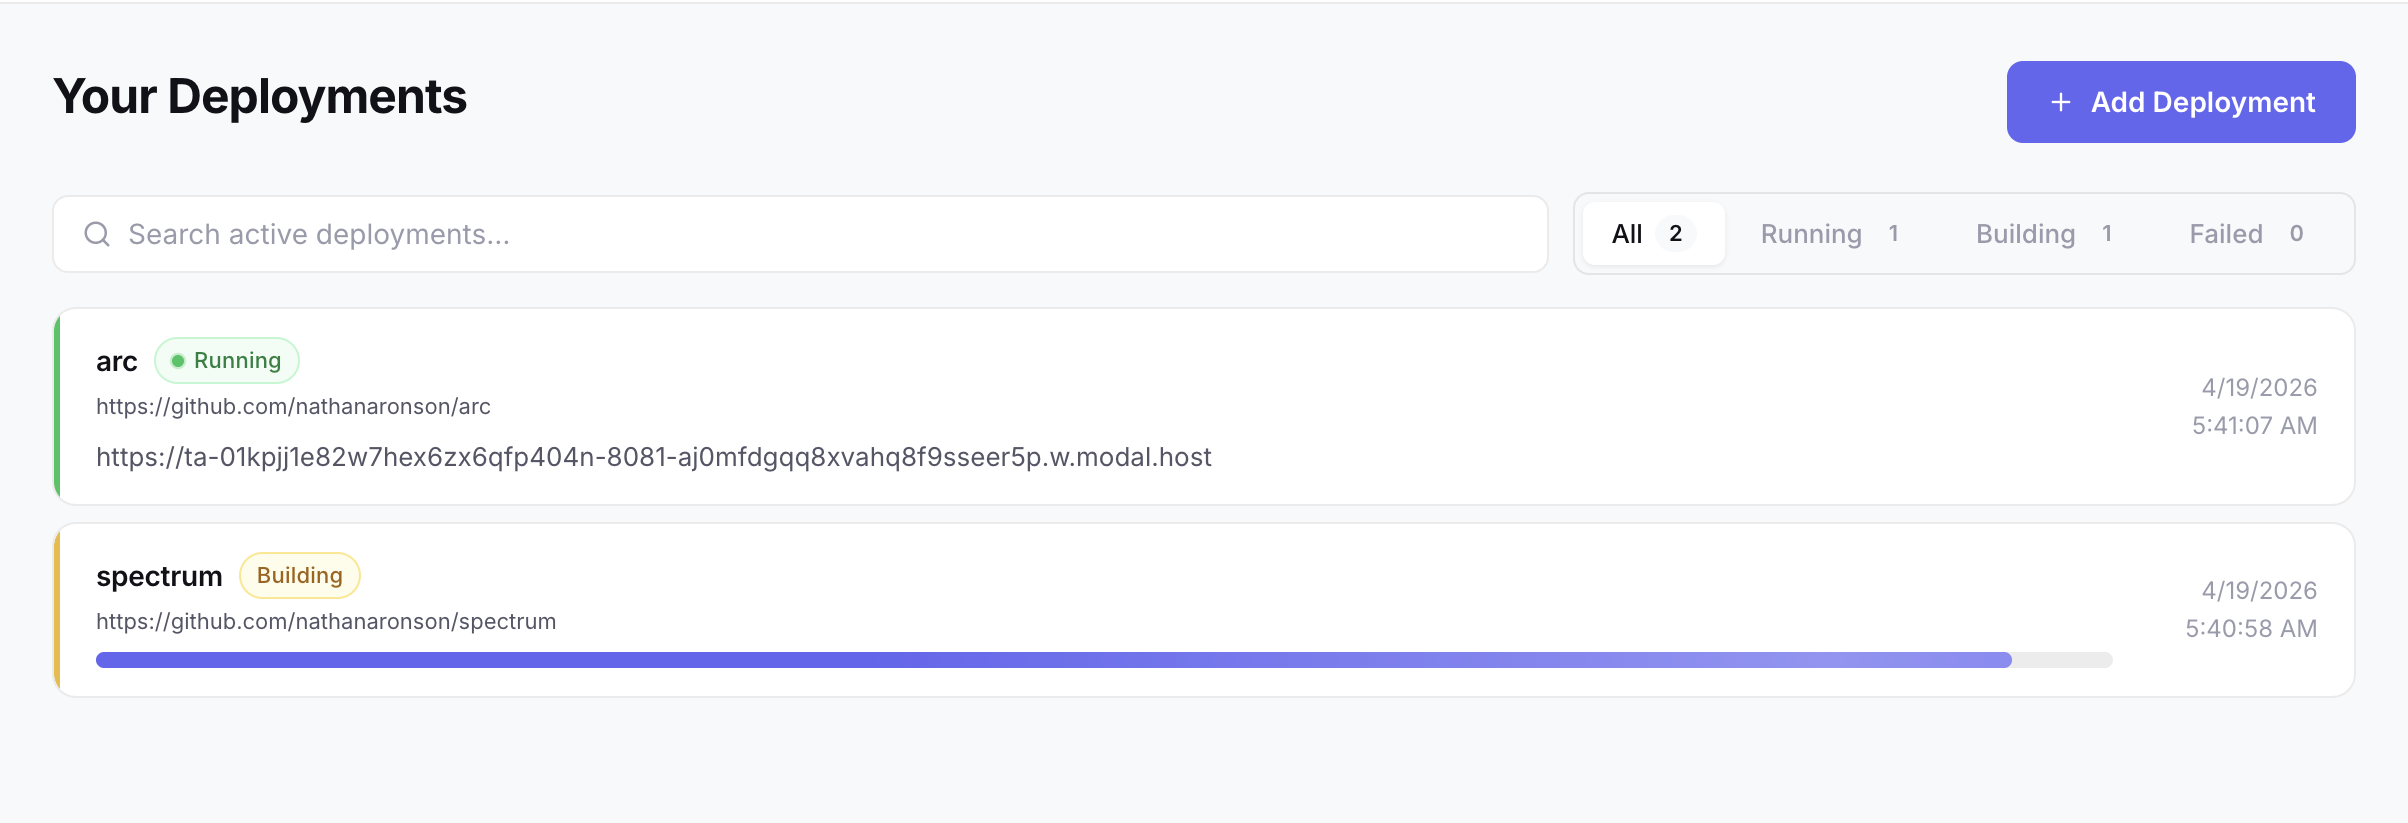Click the Building status badge on spectrum
The width and height of the screenshot is (2408, 823).
[300, 576]
